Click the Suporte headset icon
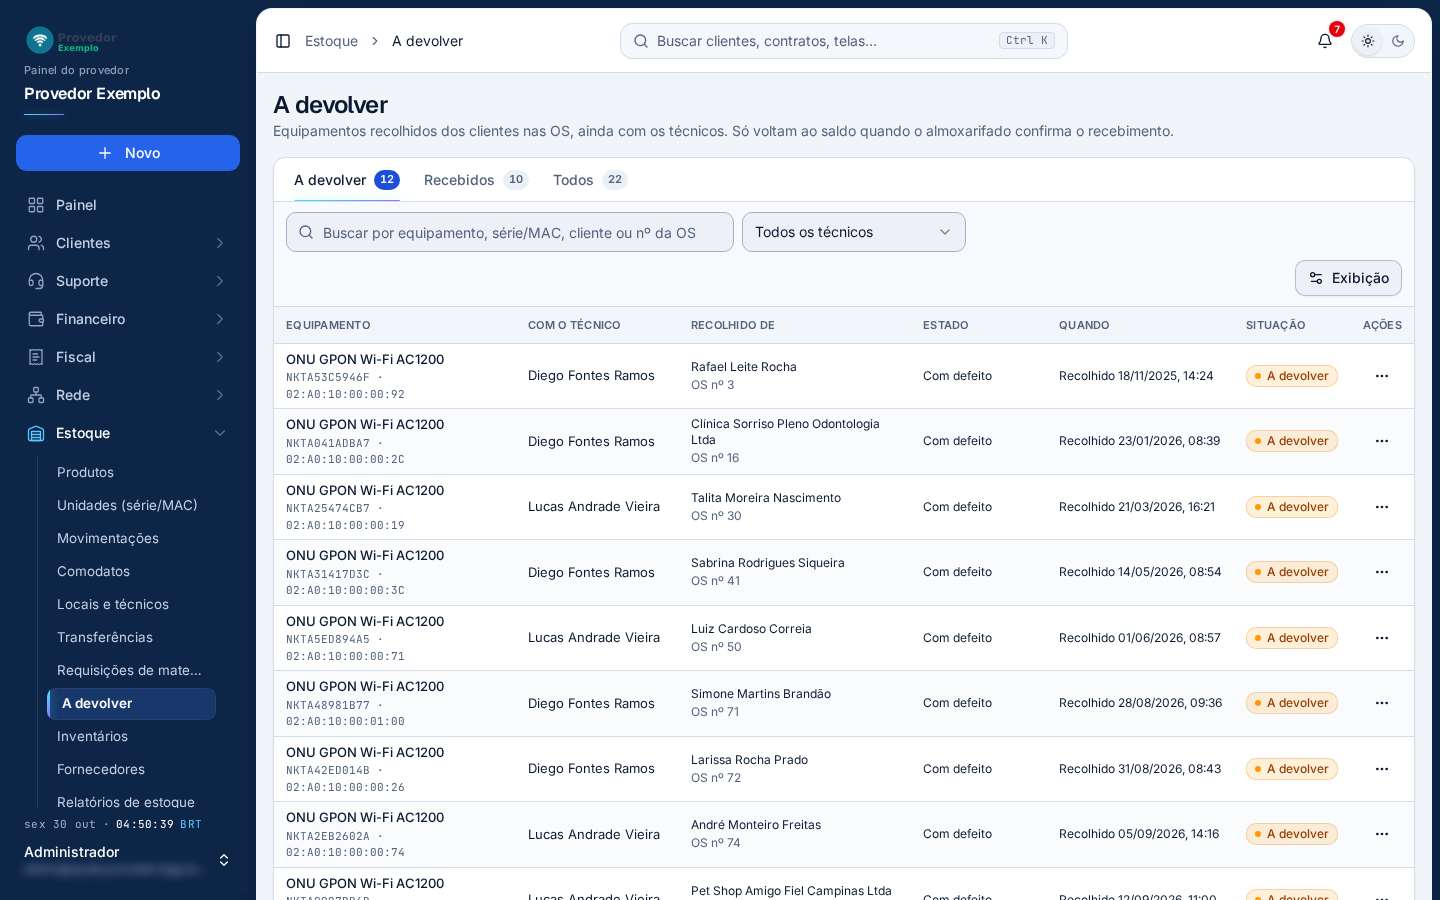This screenshot has height=900, width=1440. coord(36,281)
